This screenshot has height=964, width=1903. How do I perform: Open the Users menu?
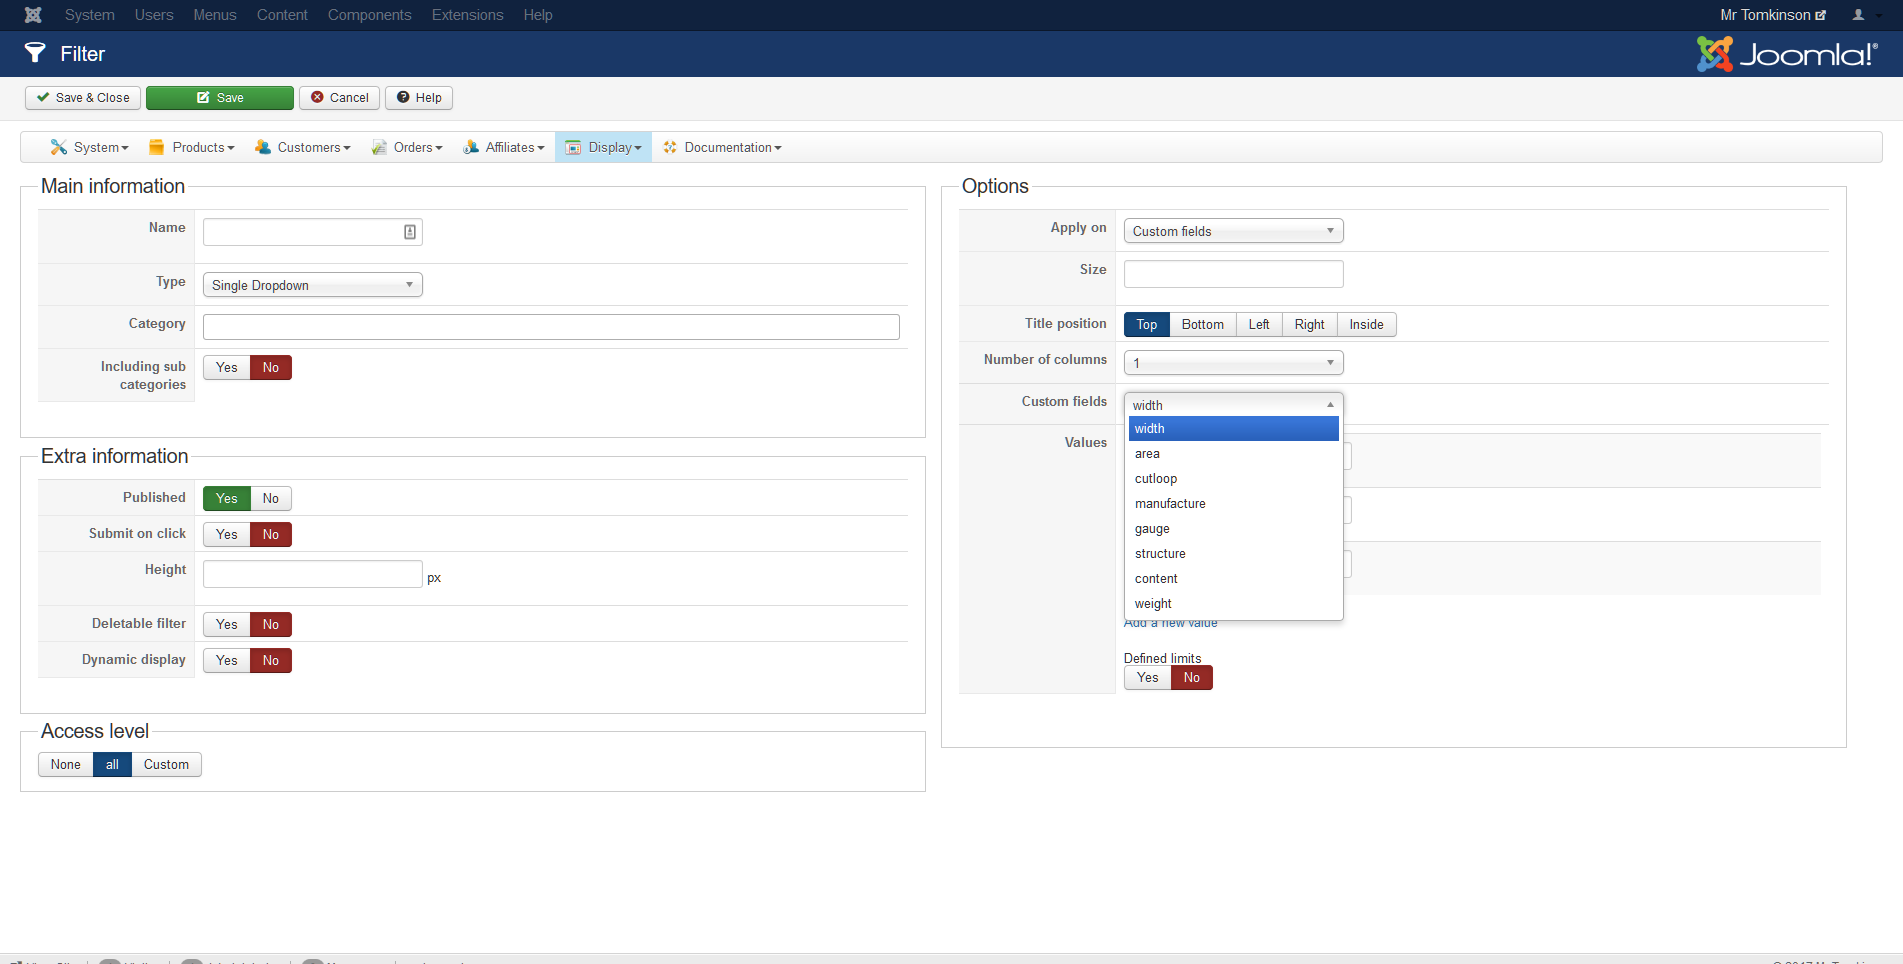click(x=154, y=15)
